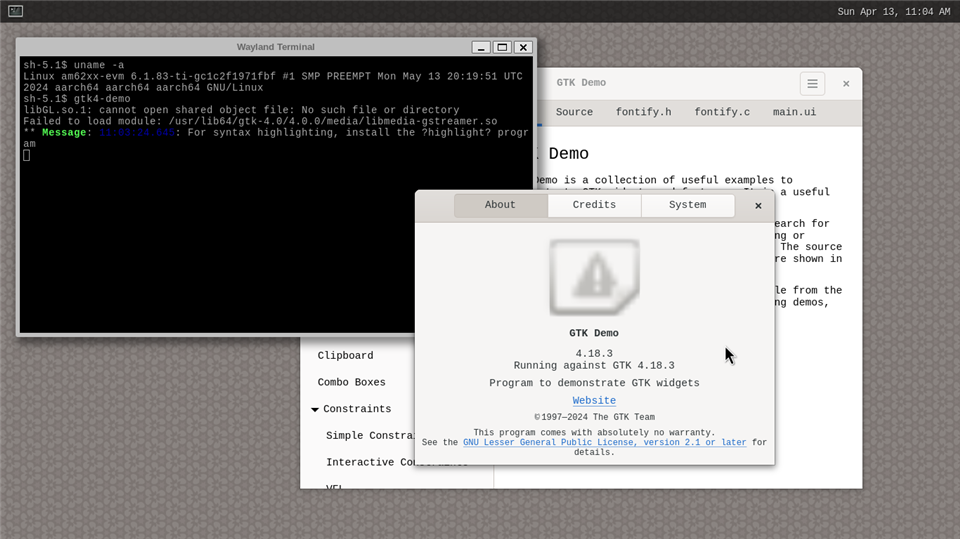Switch to the System tab

[688, 205]
